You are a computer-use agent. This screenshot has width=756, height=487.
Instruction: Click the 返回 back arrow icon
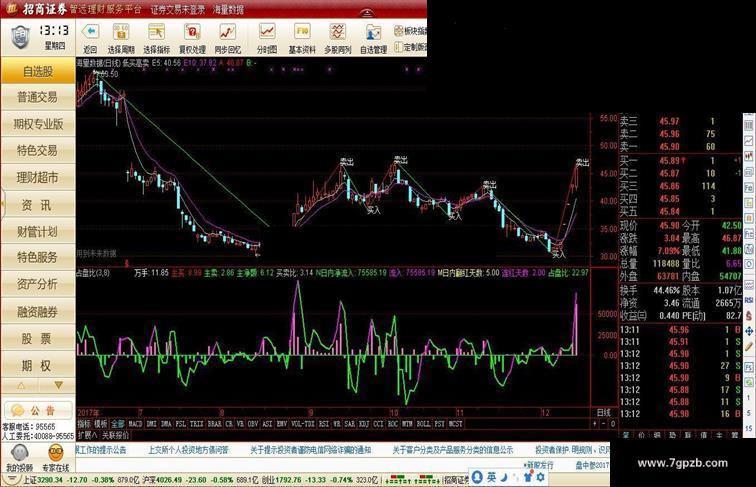90,32
